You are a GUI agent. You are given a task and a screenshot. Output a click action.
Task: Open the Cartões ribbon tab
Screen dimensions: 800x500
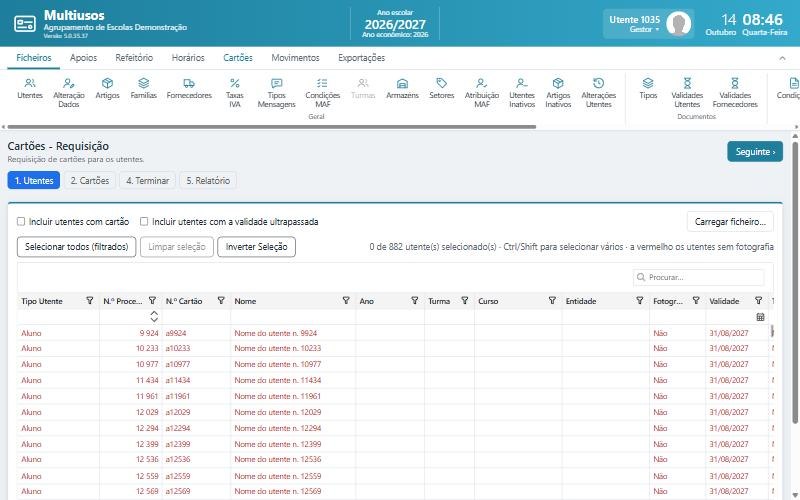click(238, 58)
